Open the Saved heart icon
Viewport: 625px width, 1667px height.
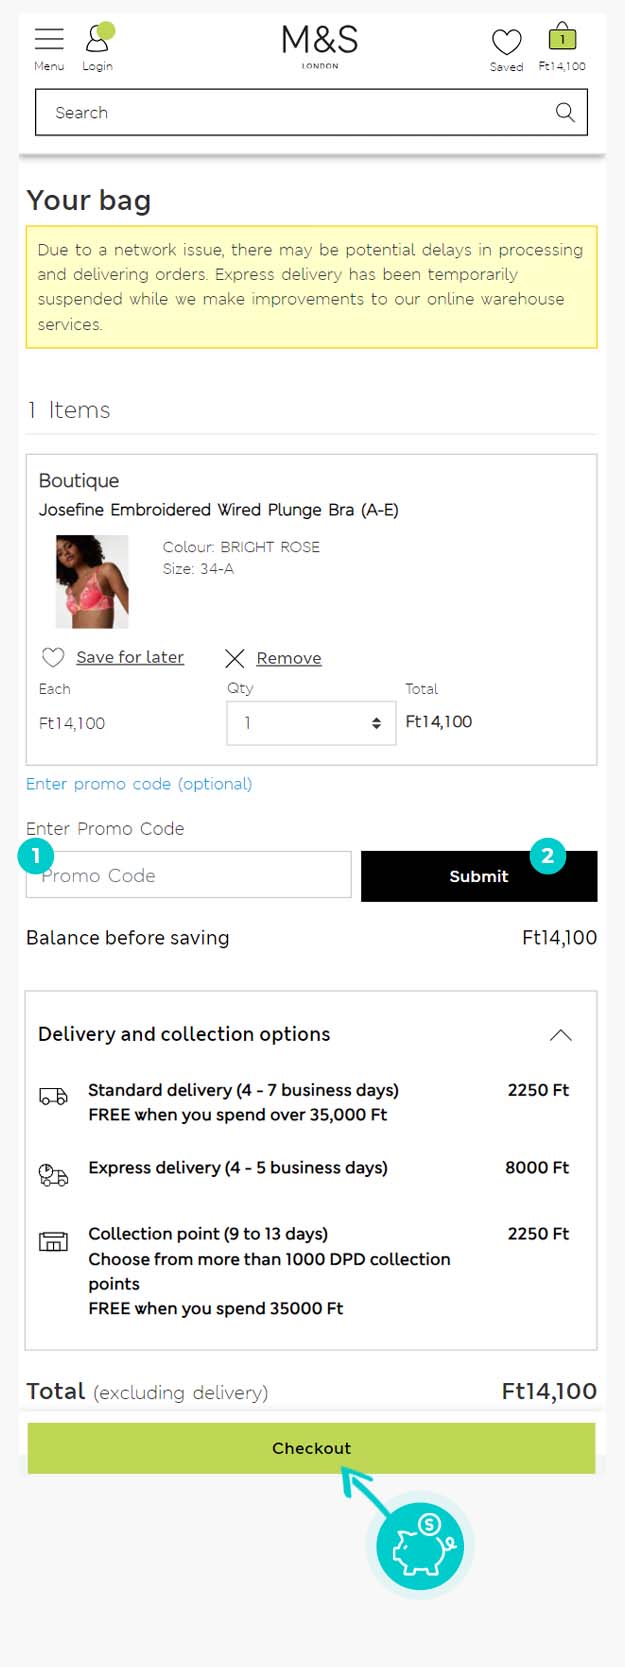pyautogui.click(x=506, y=42)
